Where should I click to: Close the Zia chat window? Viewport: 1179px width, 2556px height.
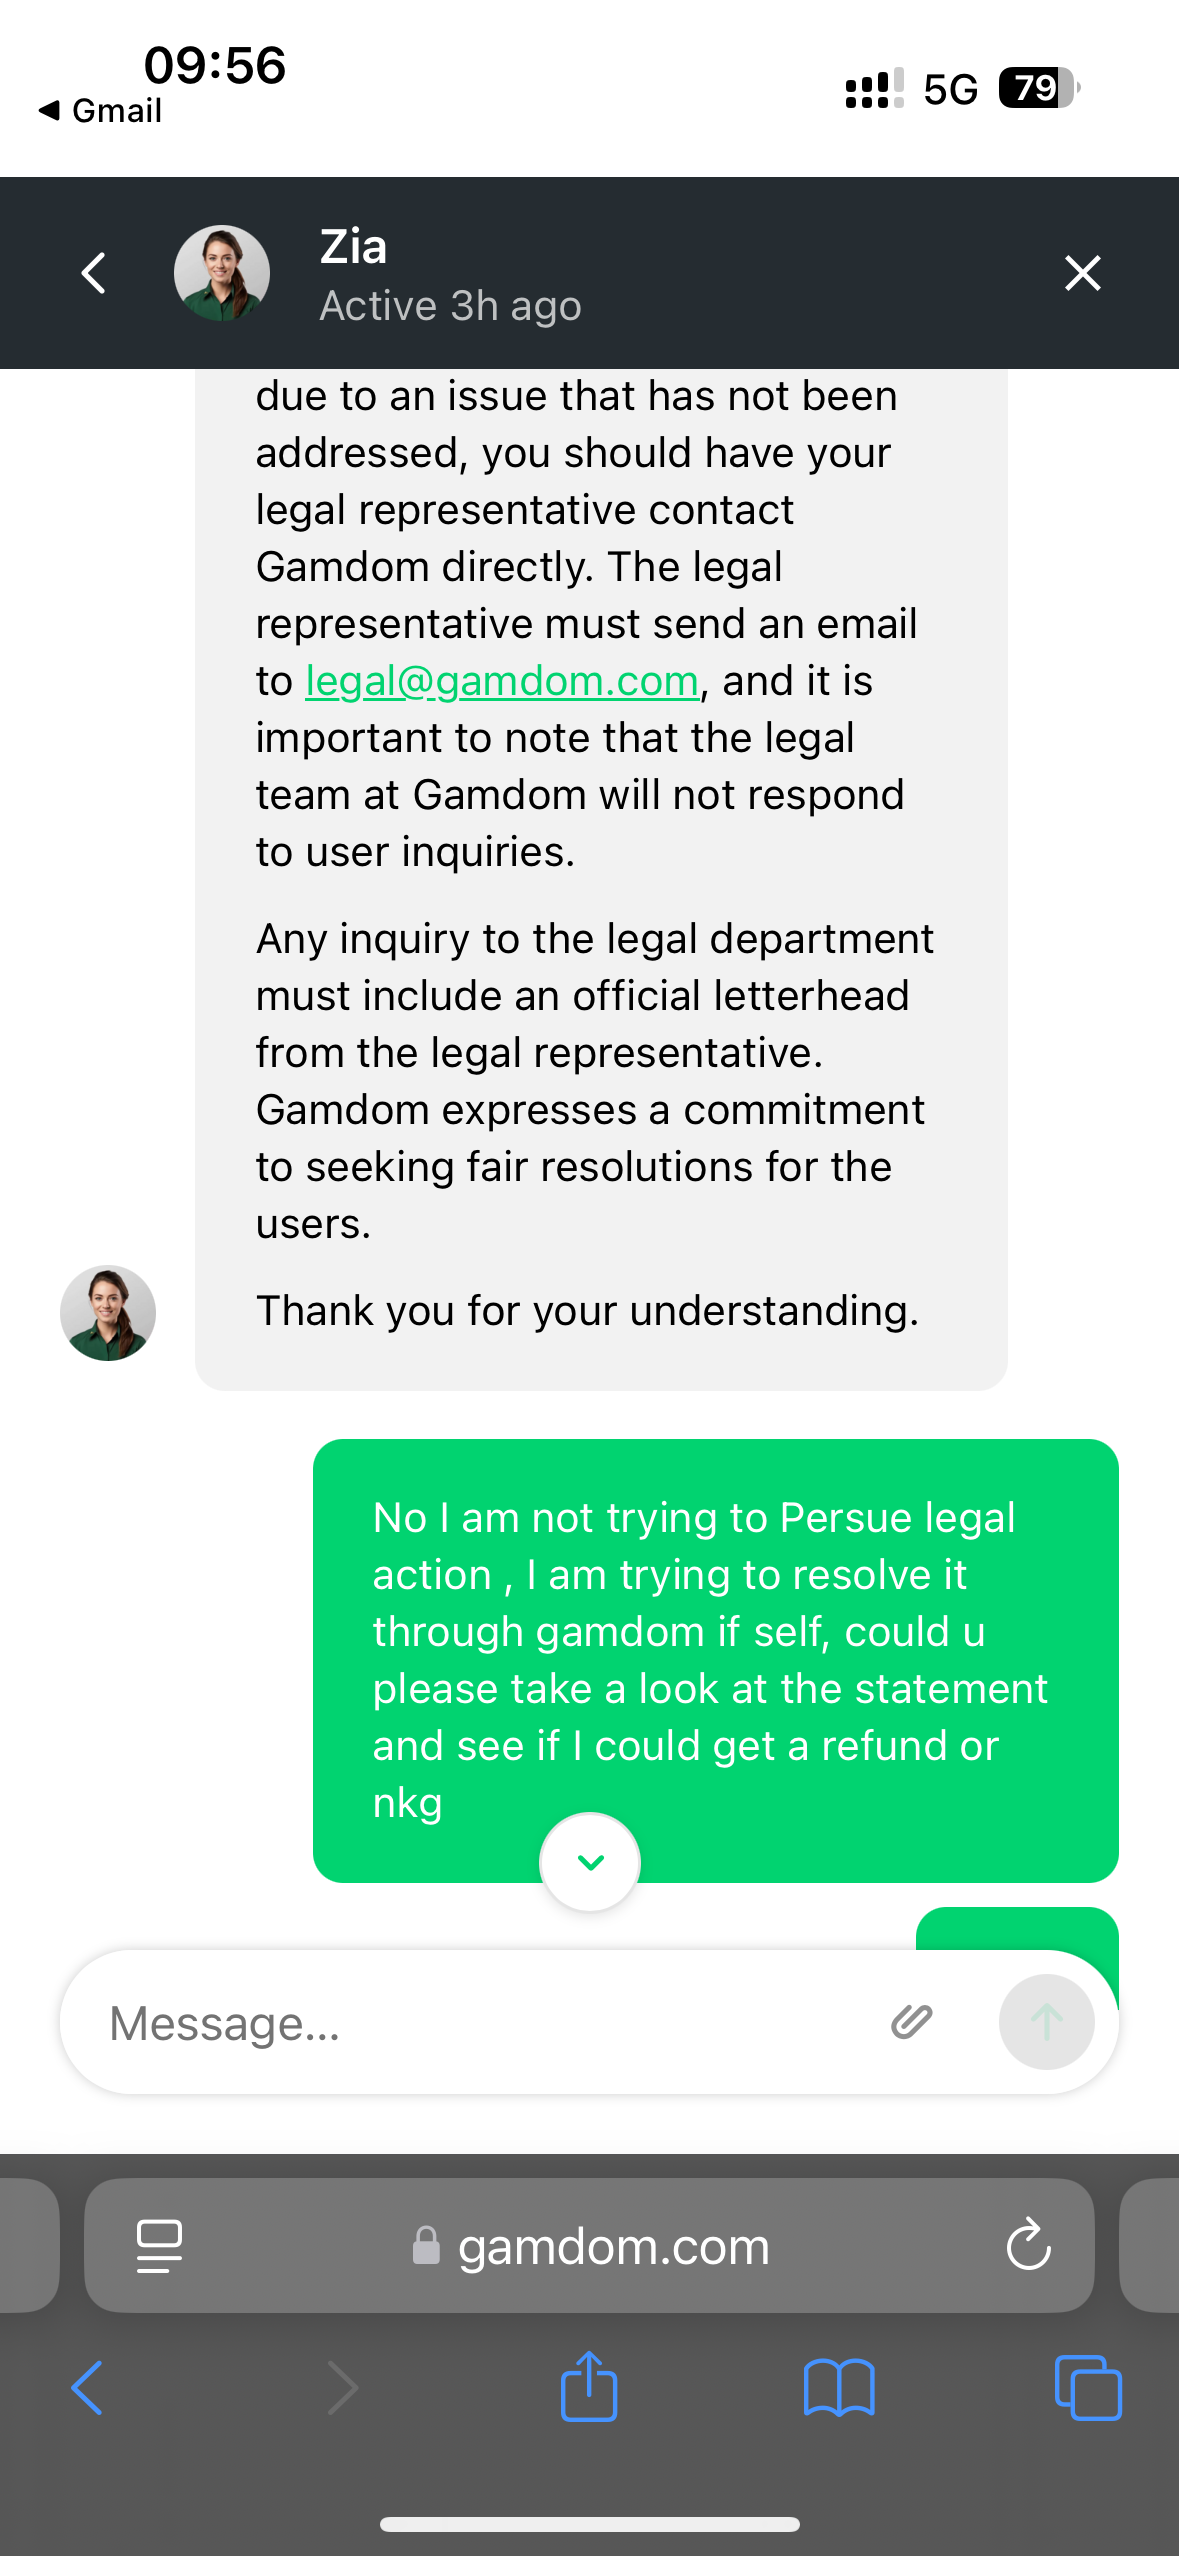click(x=1082, y=273)
